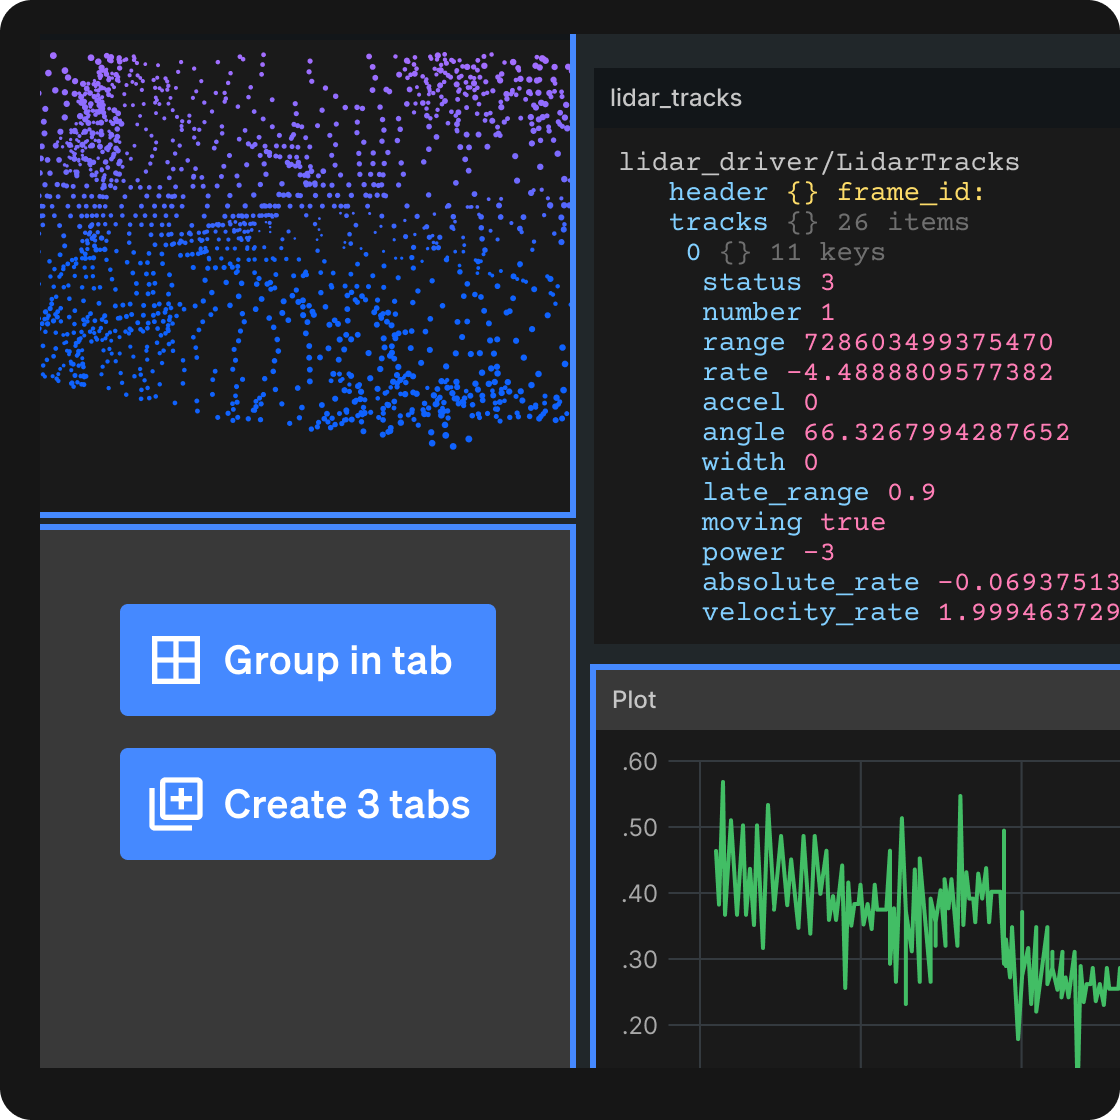
Task: Click the stacked plus icon on Create 3 tabs
Action: (175, 804)
